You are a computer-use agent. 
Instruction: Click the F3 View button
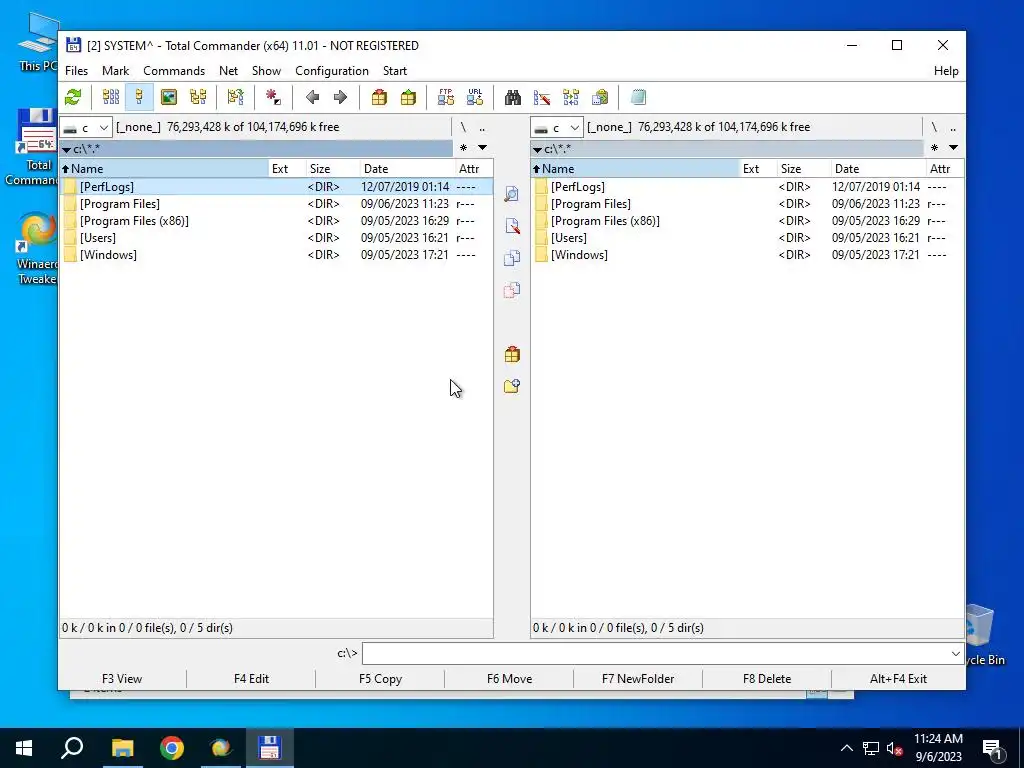122,679
